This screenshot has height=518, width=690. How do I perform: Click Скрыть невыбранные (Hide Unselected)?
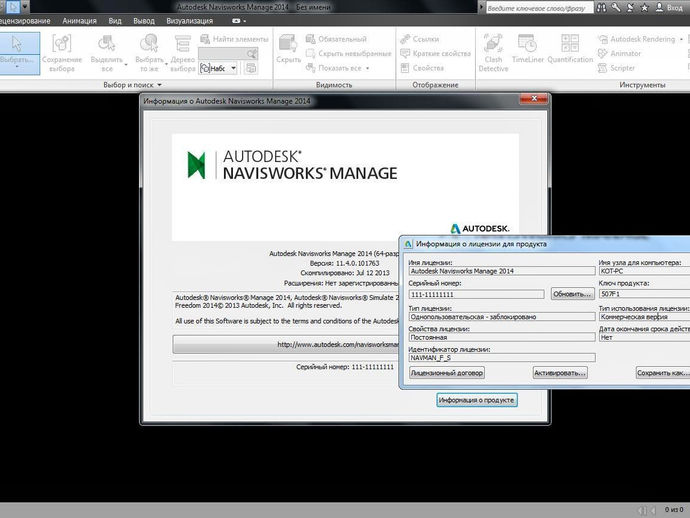(349, 53)
